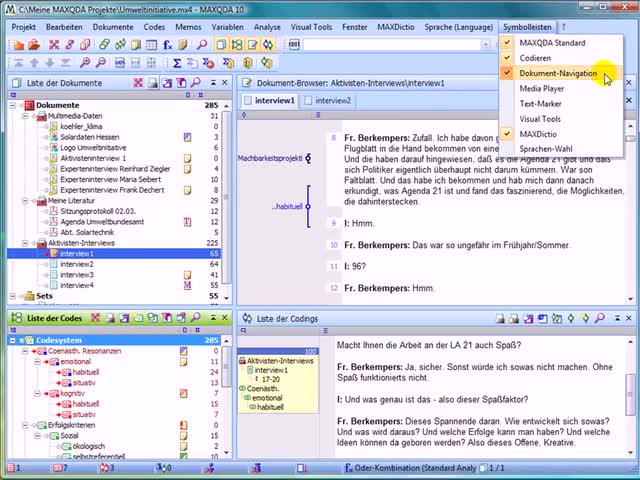Screen dimensions: 640x480
Task: Select Experteninterview Maria Seibert document
Action: pos(111,180)
